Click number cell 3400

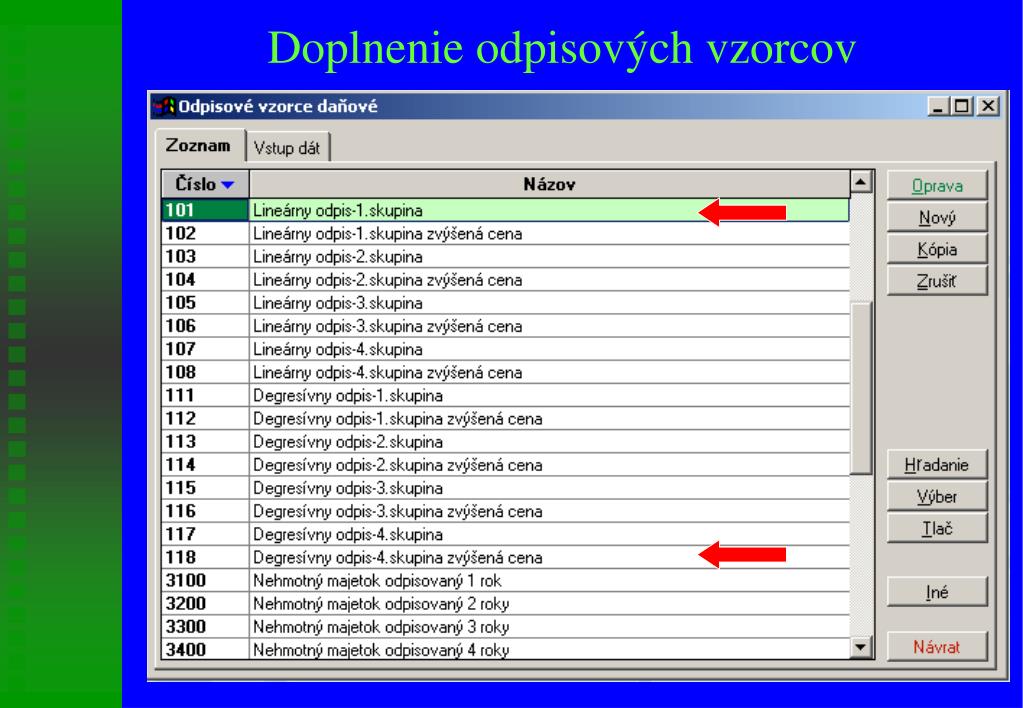pyautogui.click(x=205, y=649)
